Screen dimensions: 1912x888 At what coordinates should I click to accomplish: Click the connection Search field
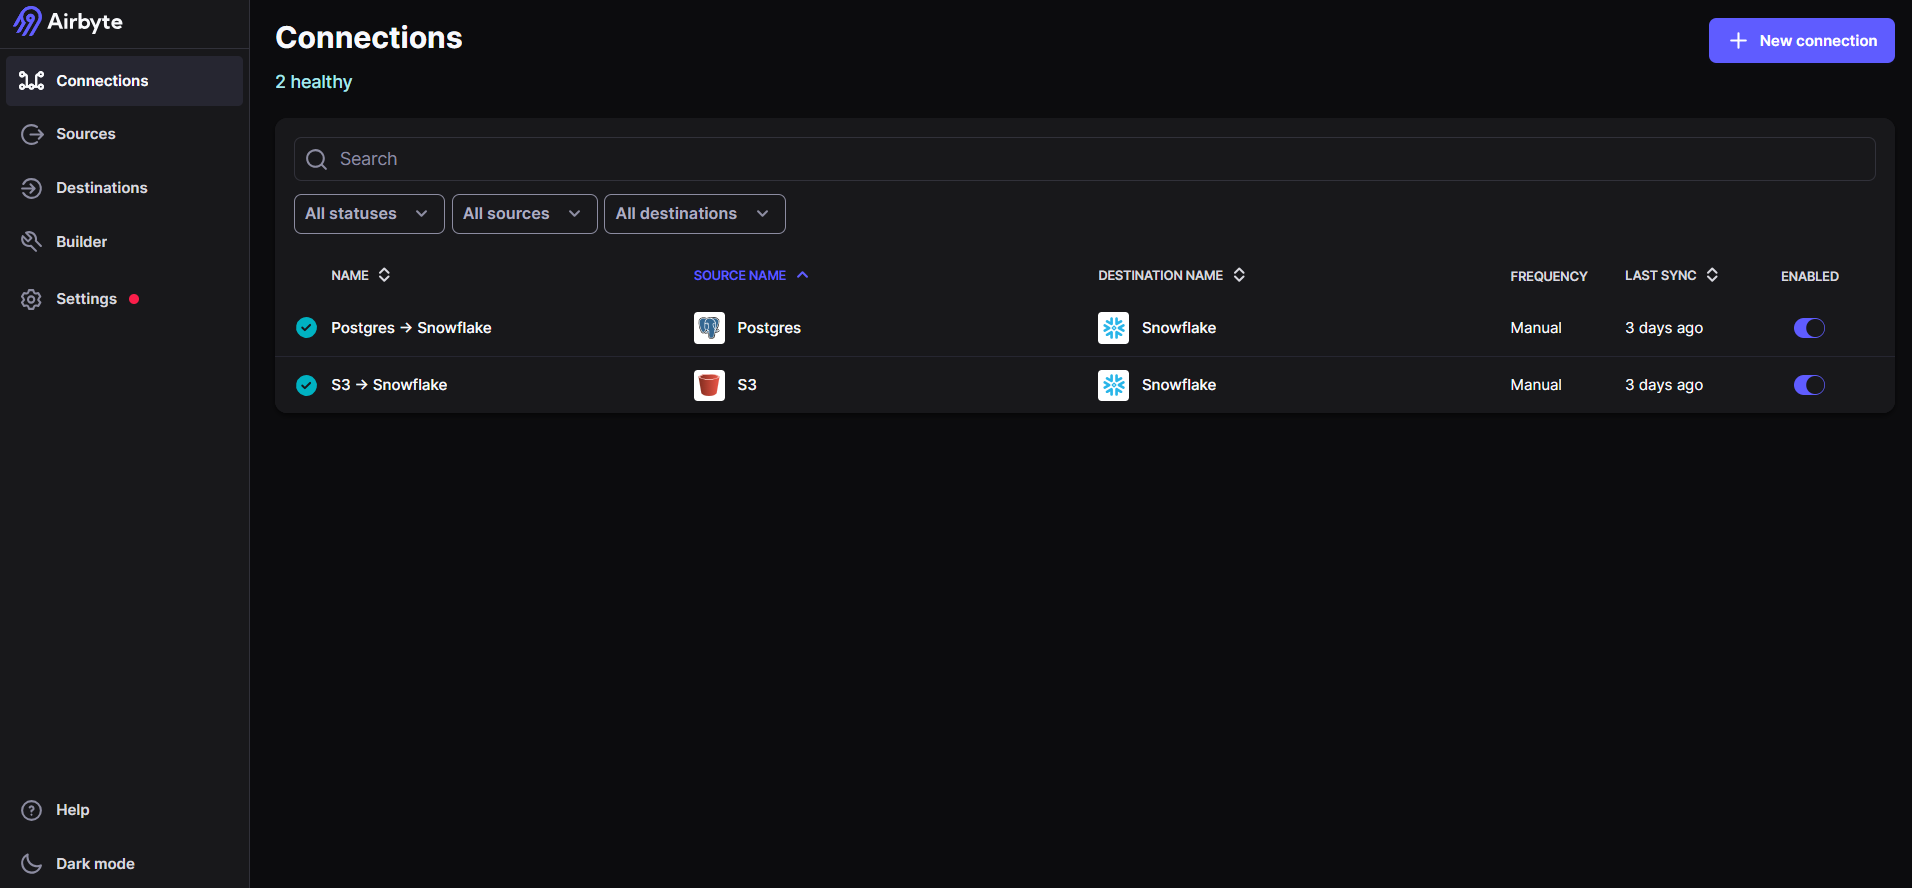[x=1084, y=159]
